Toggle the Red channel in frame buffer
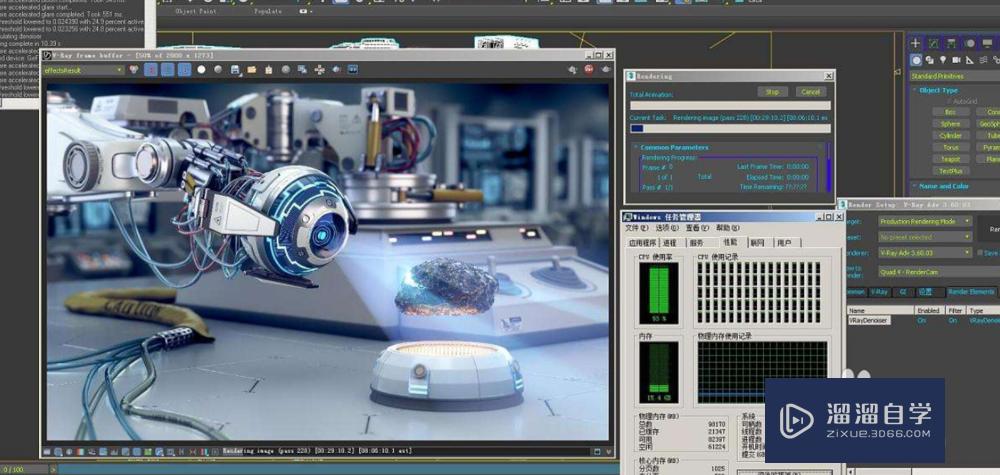 [151, 69]
